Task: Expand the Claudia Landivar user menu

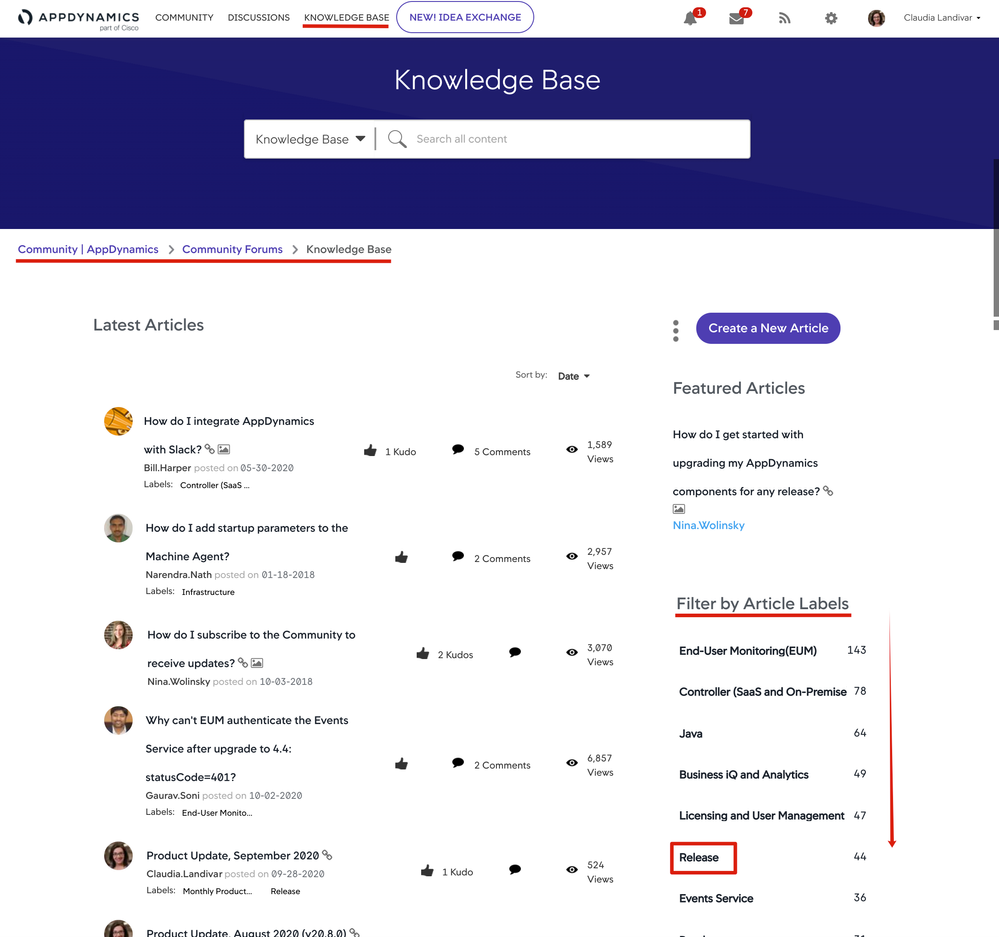Action: pos(941,18)
